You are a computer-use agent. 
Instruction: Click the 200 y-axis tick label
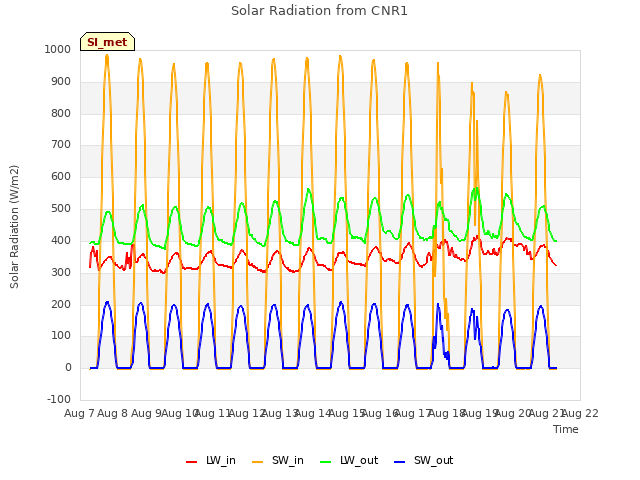(61, 304)
